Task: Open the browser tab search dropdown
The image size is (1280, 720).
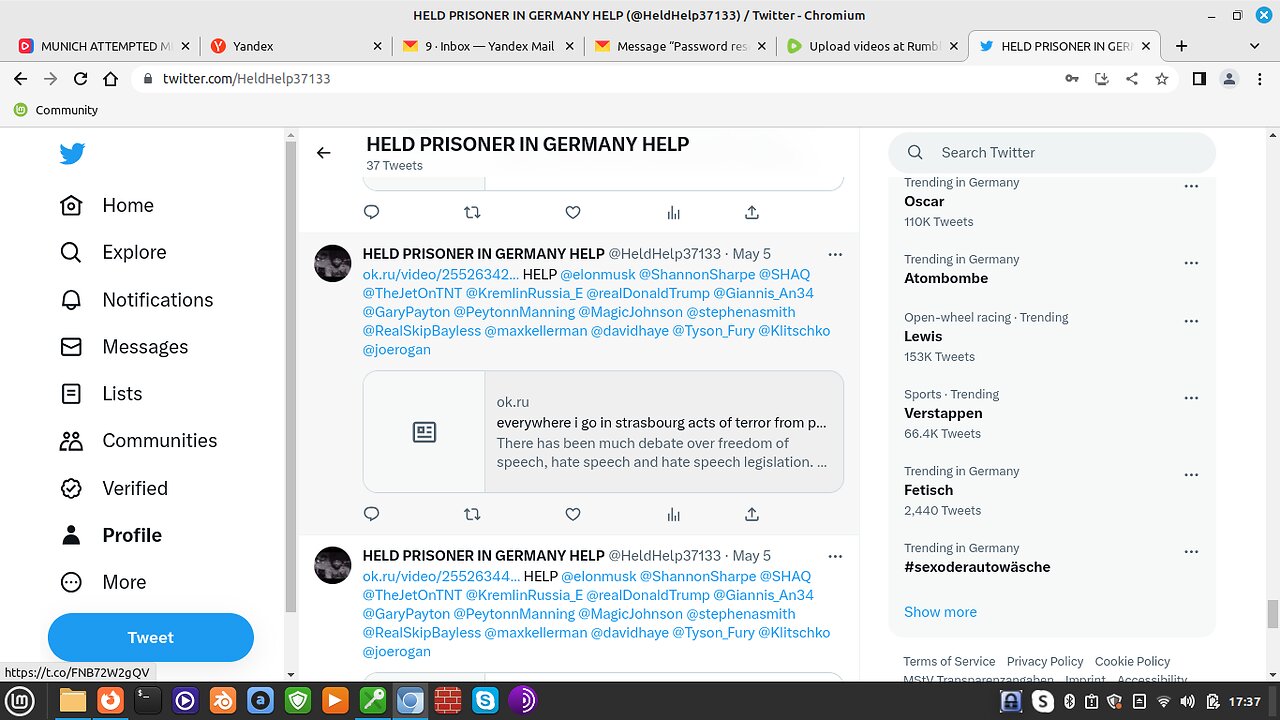Action: point(1255,46)
